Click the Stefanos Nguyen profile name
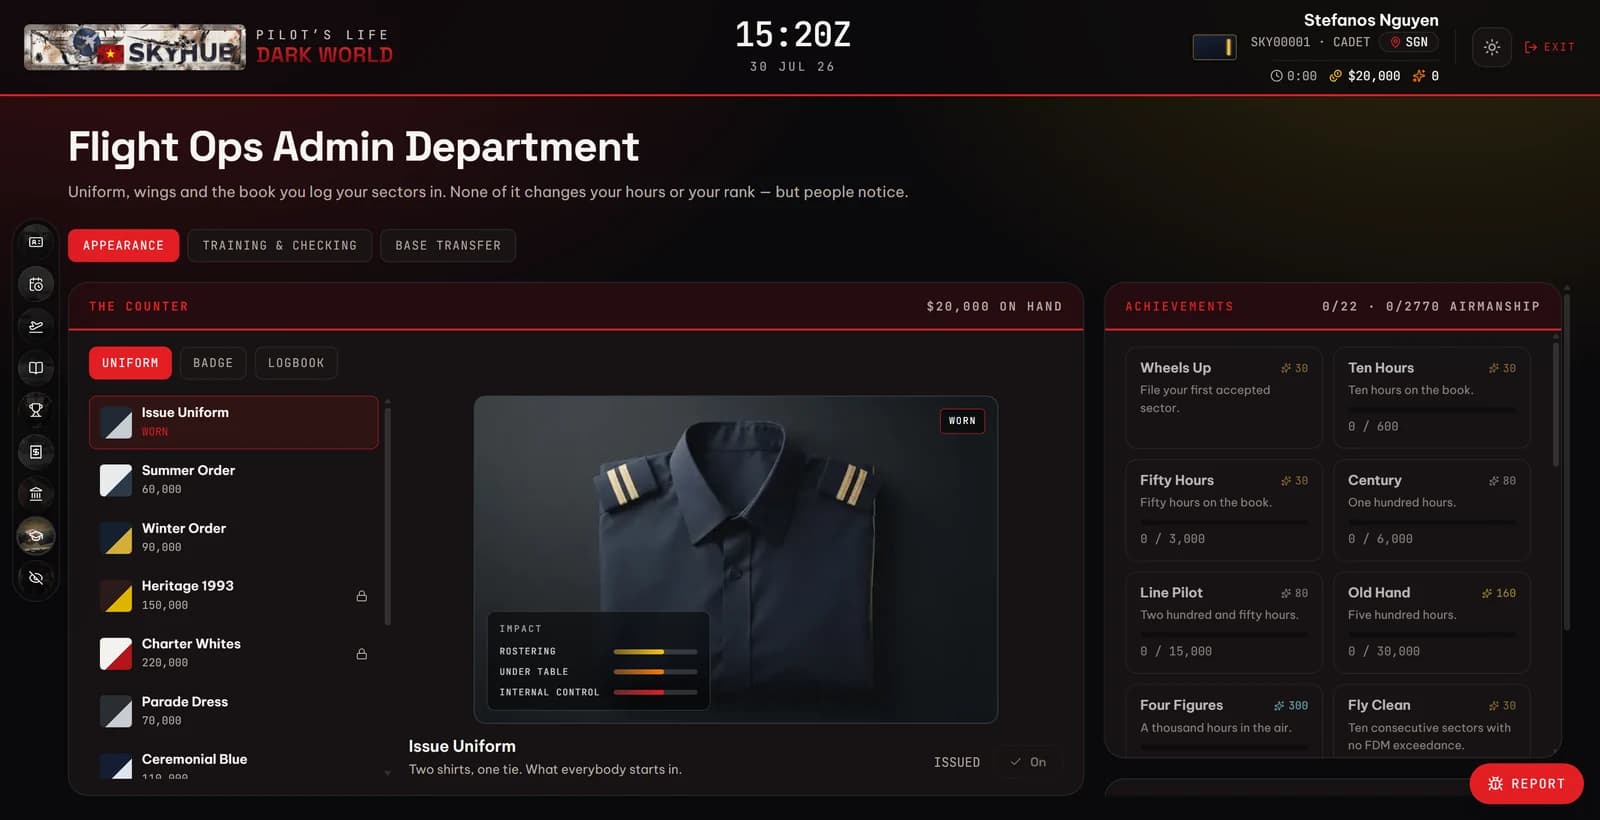 click(x=1371, y=20)
